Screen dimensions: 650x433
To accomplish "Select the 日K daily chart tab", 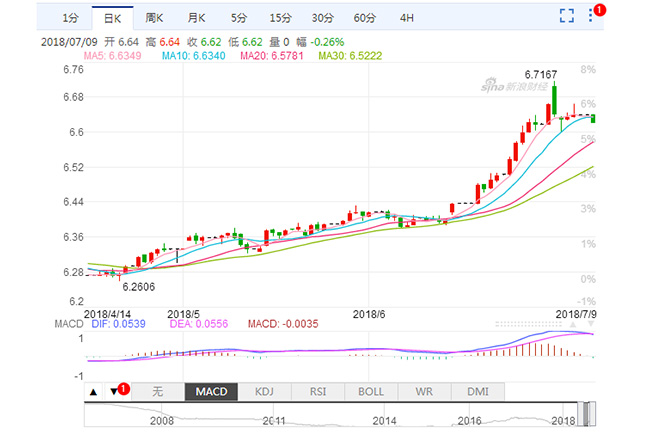I will click(x=112, y=18).
